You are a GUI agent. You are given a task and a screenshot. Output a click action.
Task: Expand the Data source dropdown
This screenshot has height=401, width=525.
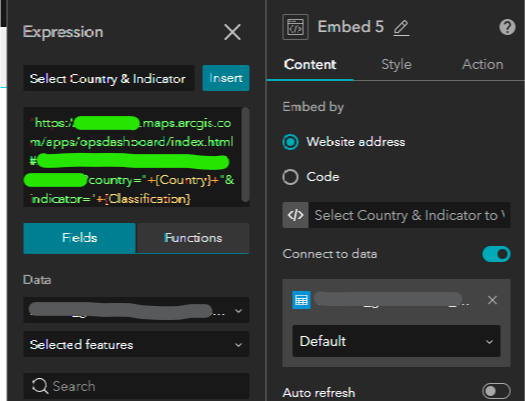click(136, 310)
